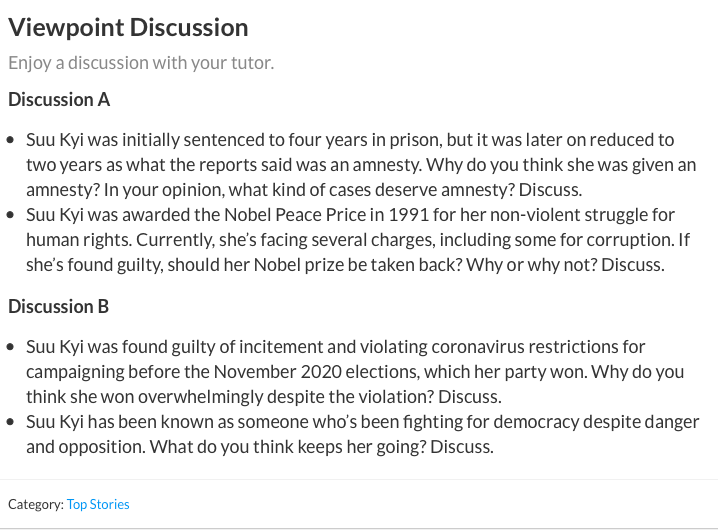
Task: Click the text 'should her Nobel prize be taken back?'
Action: [x=315, y=265]
